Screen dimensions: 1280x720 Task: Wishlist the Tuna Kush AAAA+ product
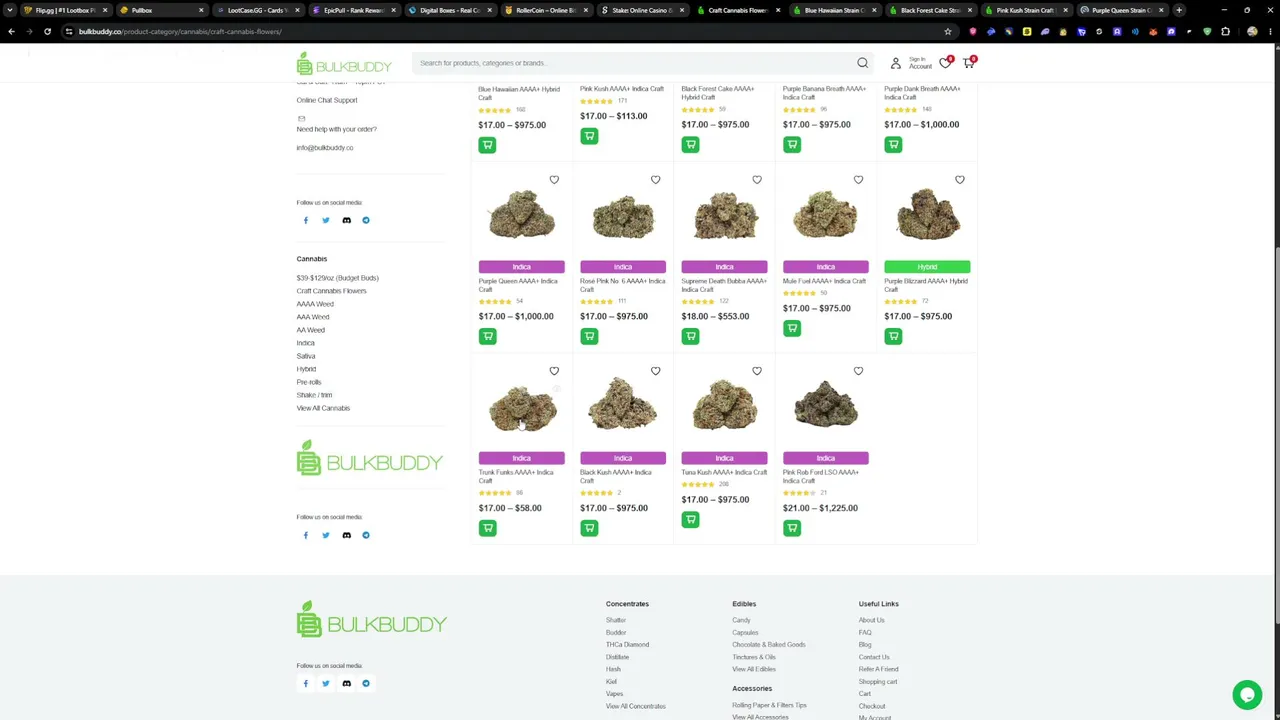pyautogui.click(x=757, y=371)
